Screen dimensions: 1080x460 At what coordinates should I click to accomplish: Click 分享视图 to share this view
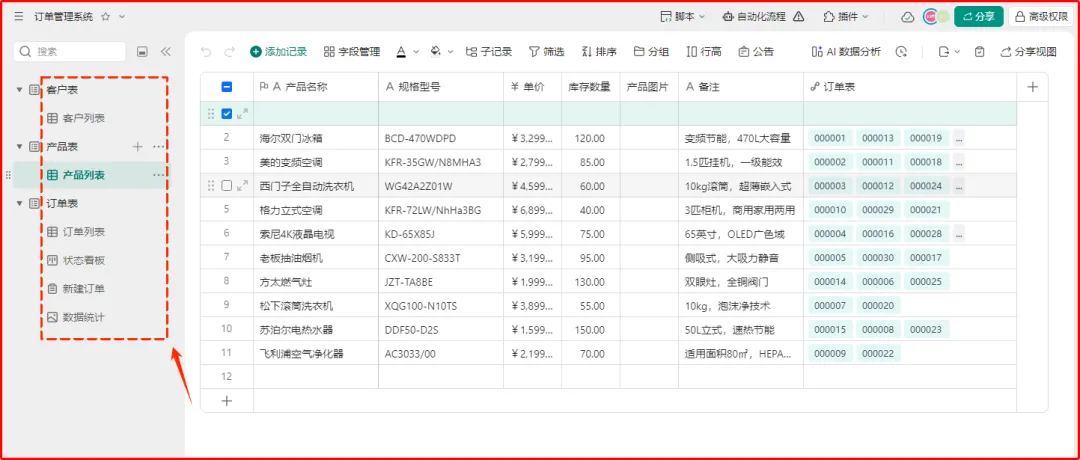click(x=1028, y=52)
